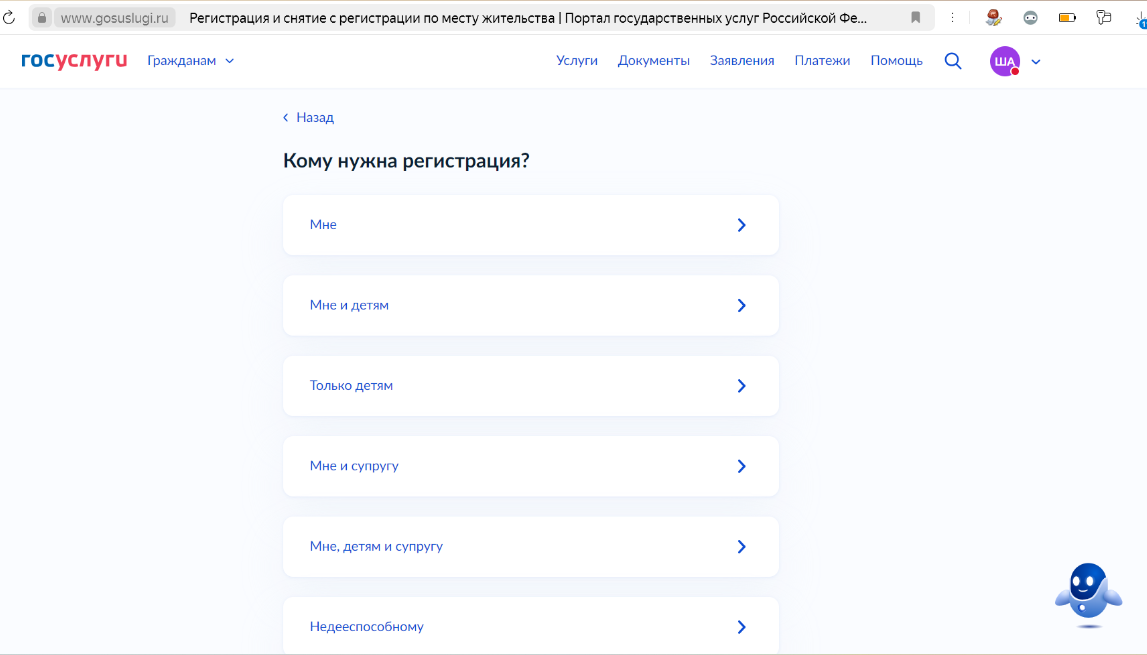Viewport: 1147px width, 655px height.
Task: Expand the profile menu chevron
Action: coord(1036,62)
